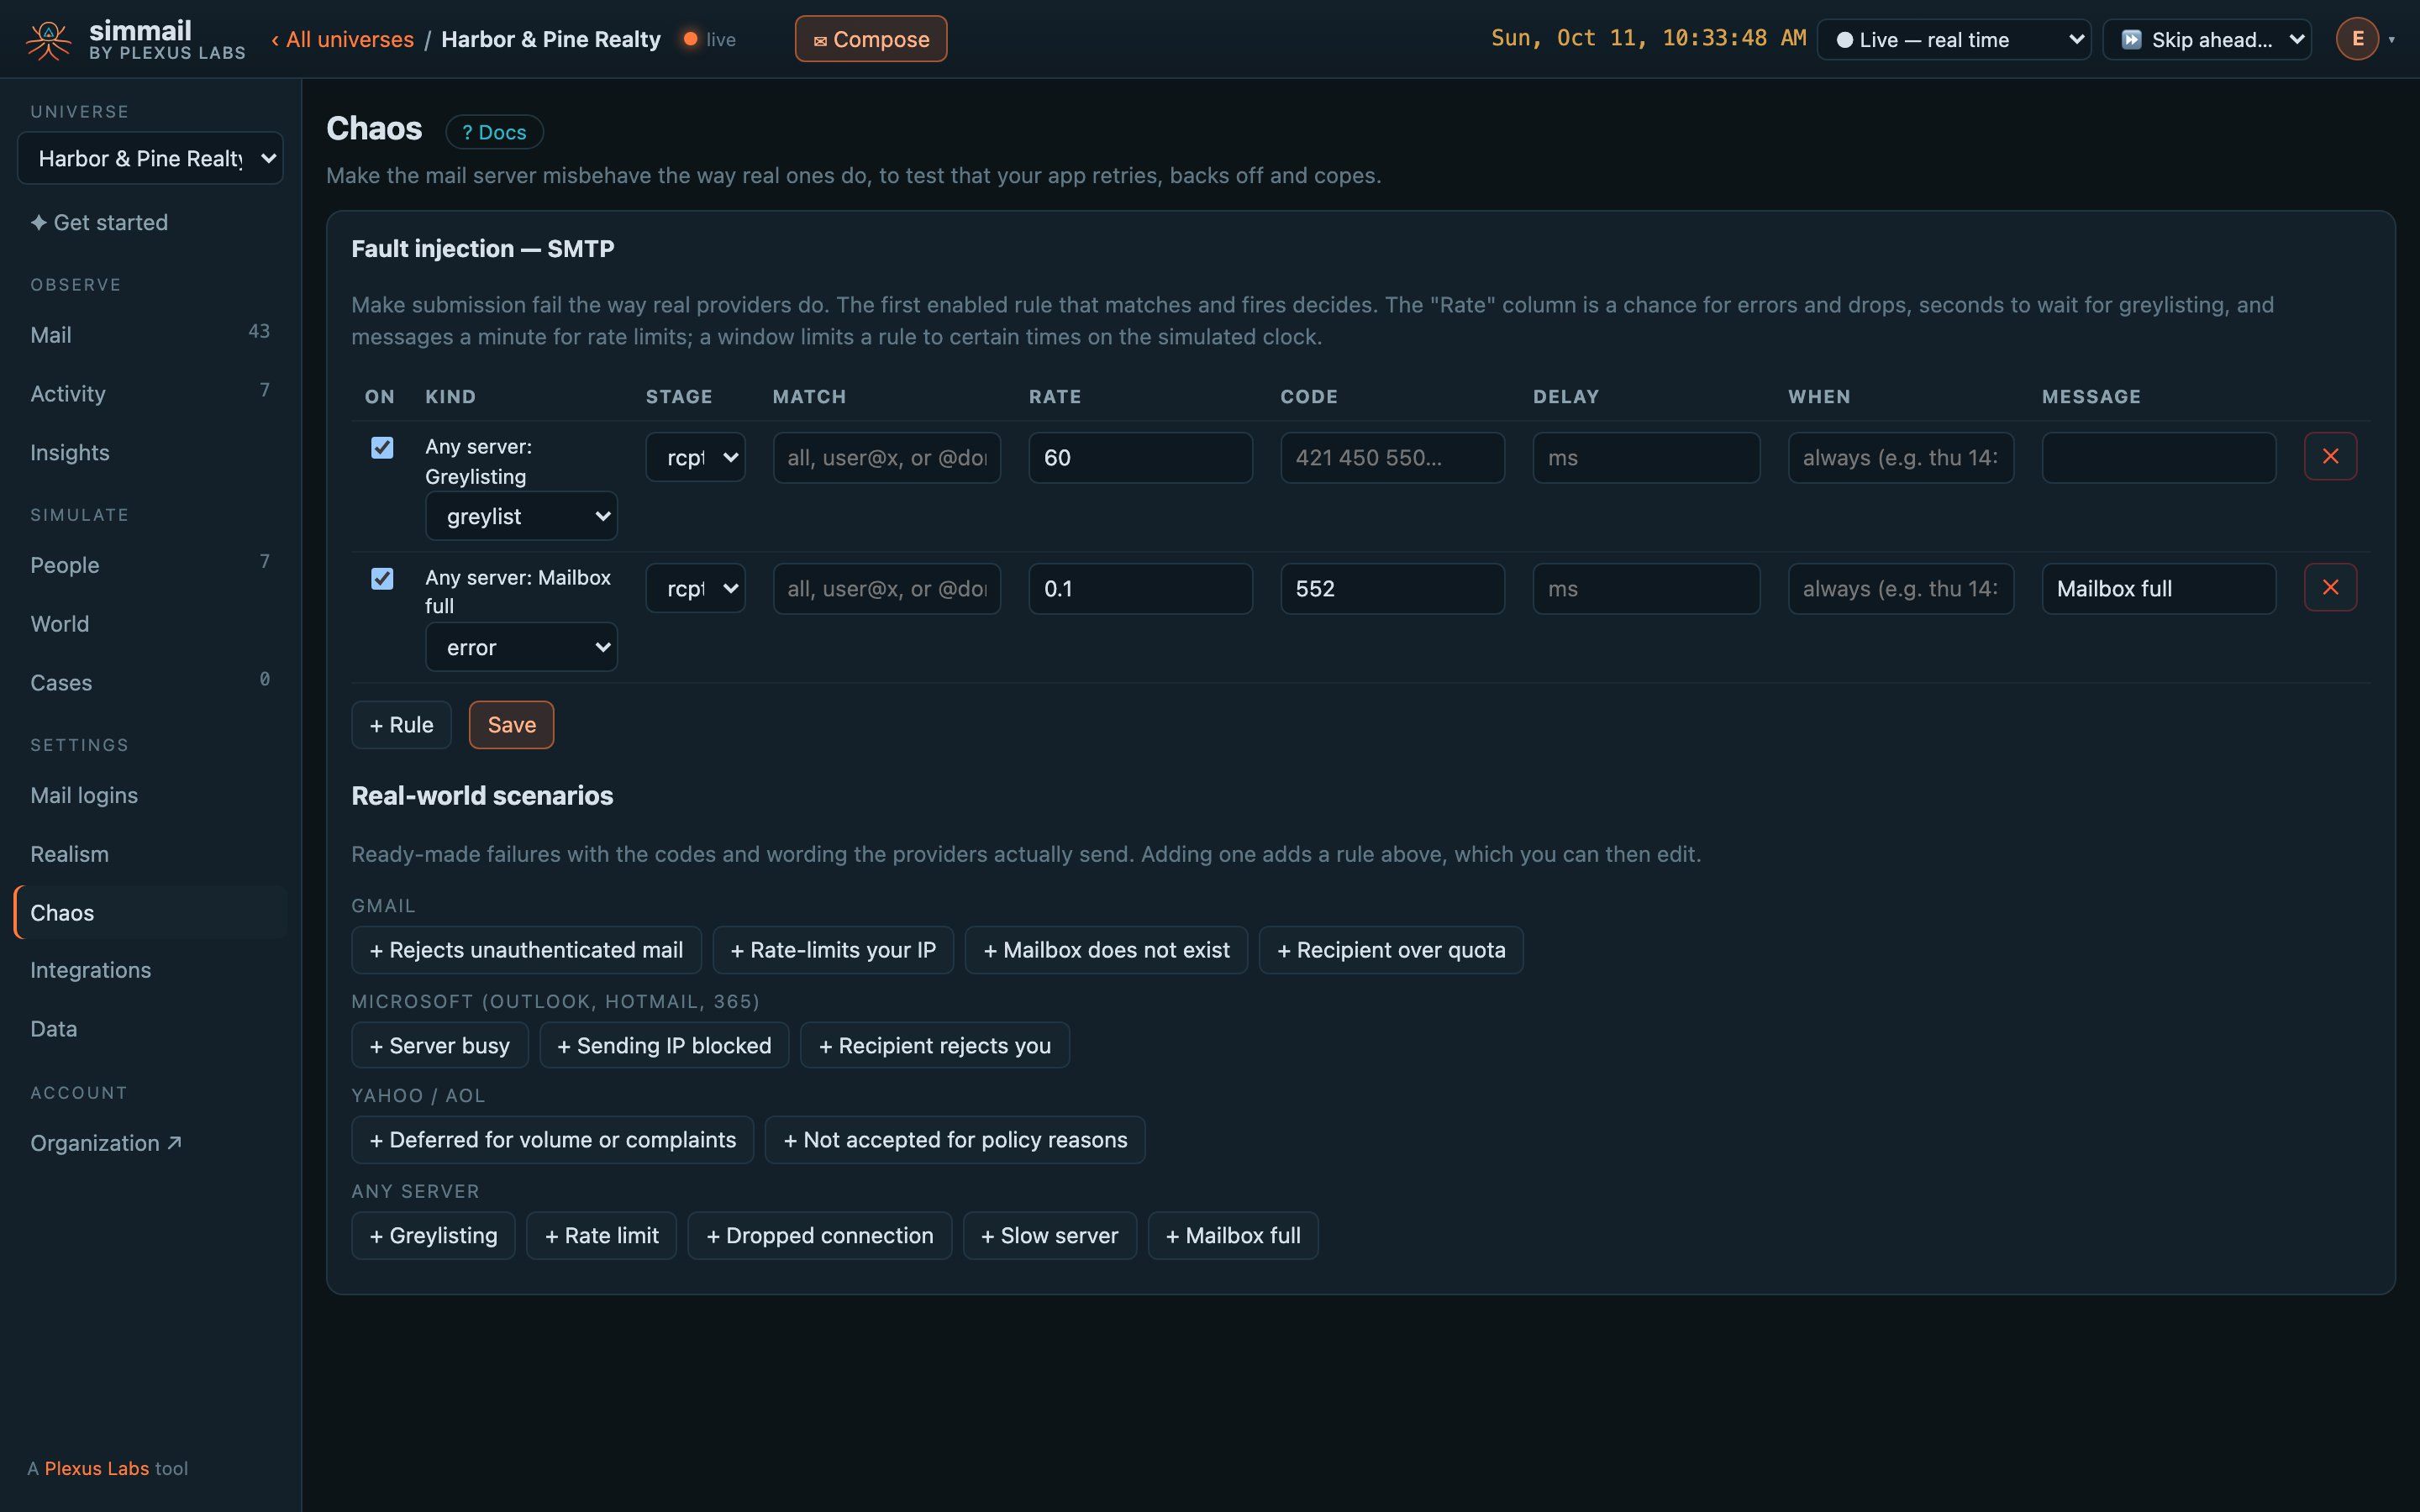Open Realism settings
The width and height of the screenshot is (2420, 1512).
pos(150,854)
